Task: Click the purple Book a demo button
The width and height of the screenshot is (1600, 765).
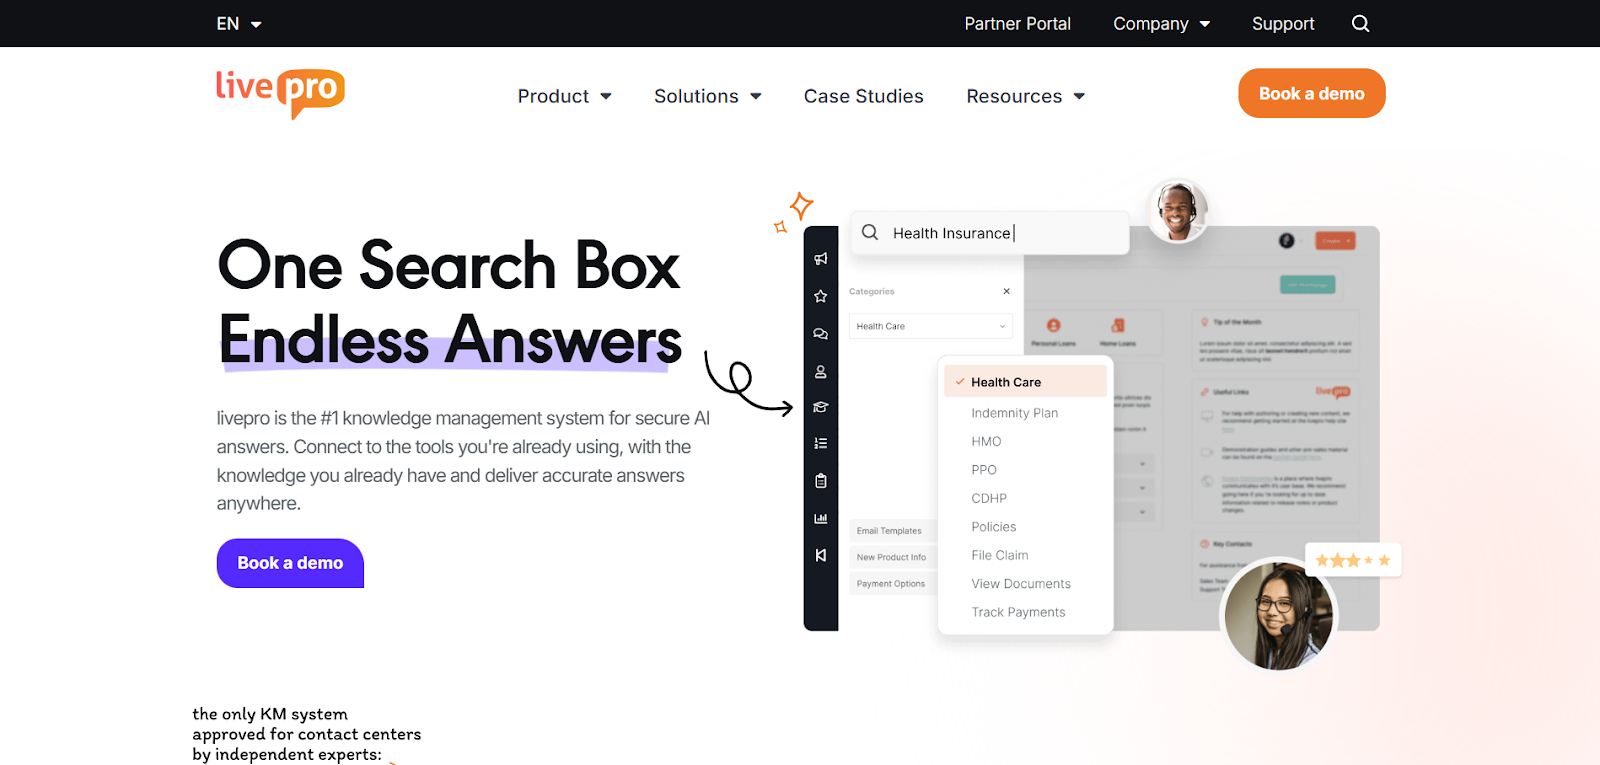Action: tap(290, 563)
